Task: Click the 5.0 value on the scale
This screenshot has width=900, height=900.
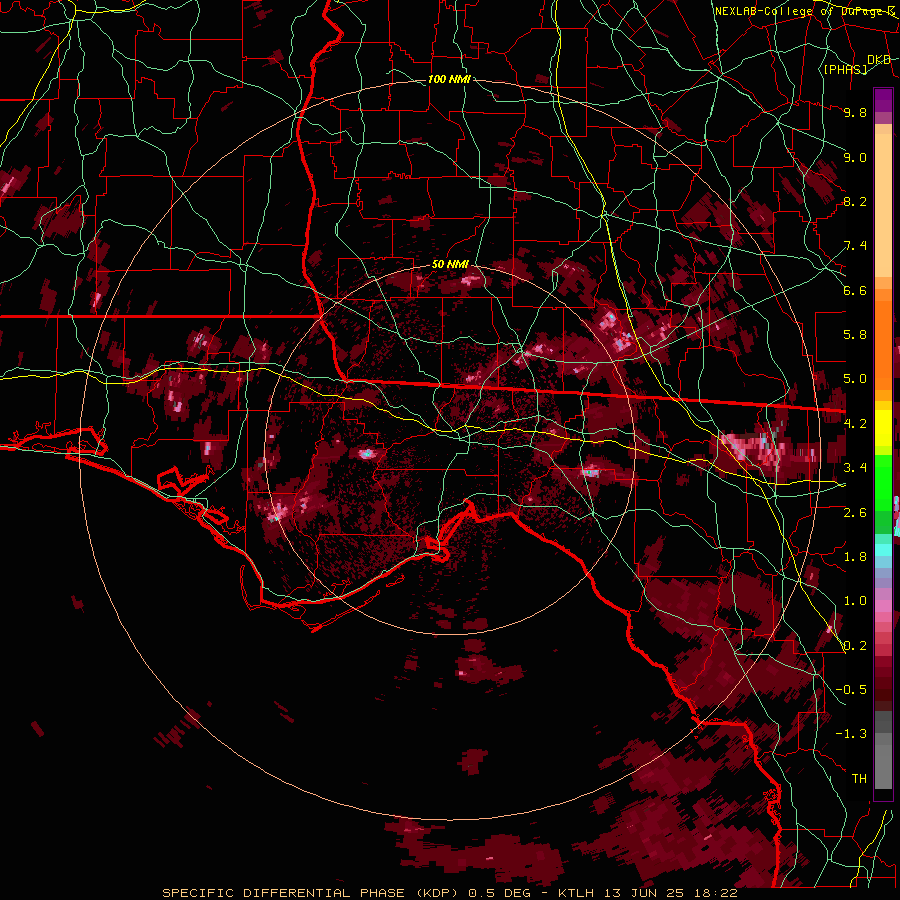Action: tap(855, 379)
